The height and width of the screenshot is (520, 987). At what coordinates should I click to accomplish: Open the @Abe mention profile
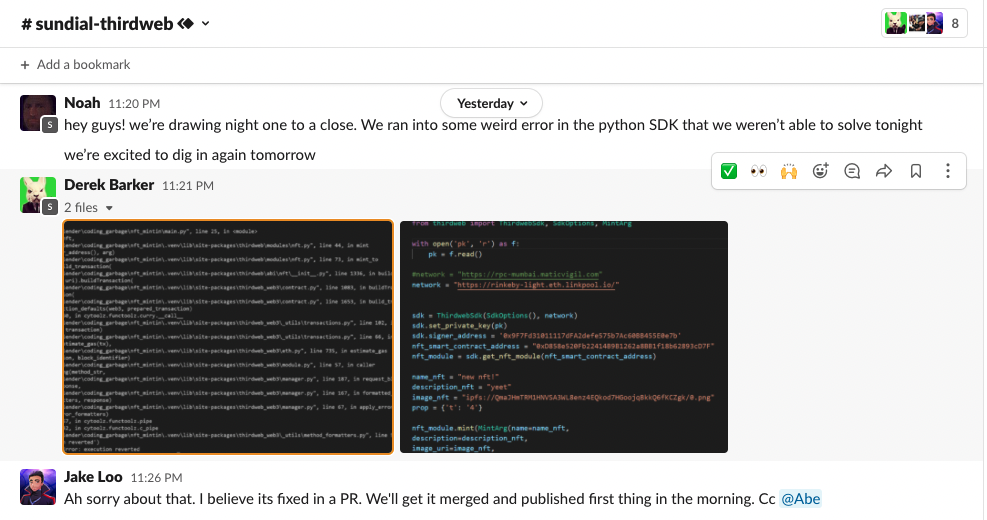[x=800, y=499]
